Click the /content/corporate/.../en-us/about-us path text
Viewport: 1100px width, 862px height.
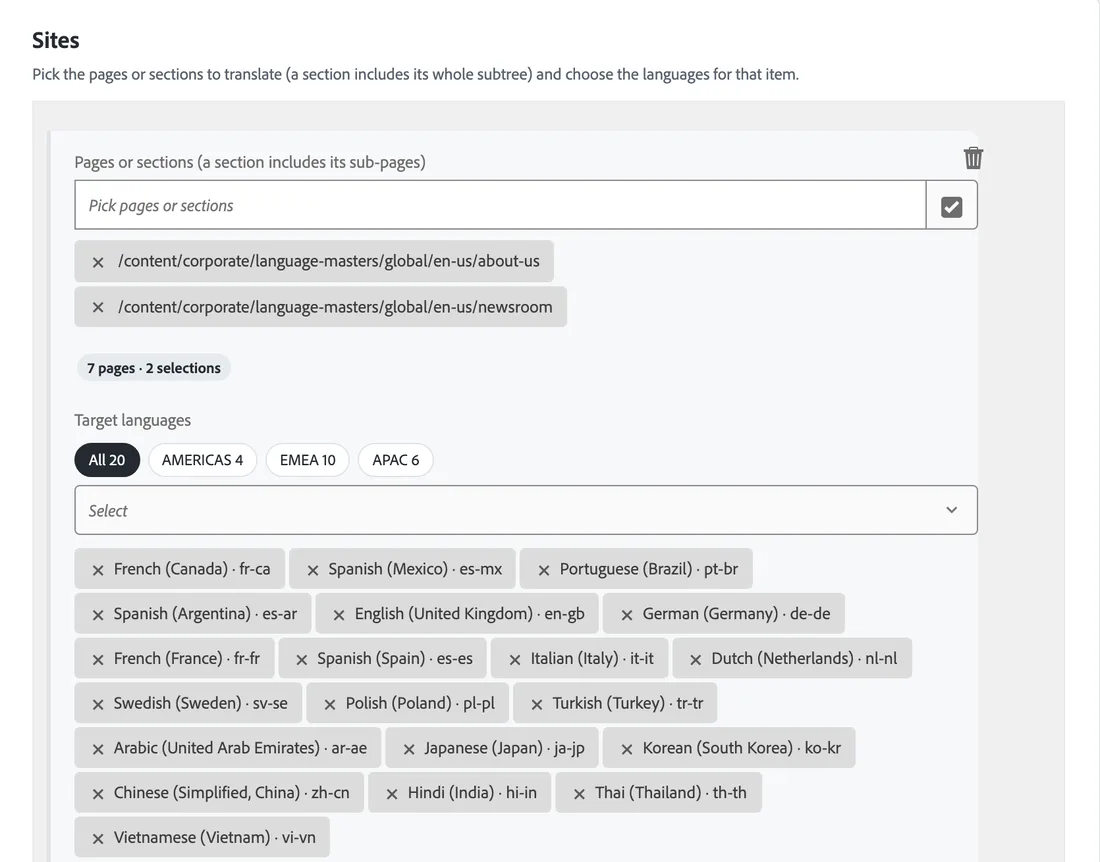tap(329, 261)
